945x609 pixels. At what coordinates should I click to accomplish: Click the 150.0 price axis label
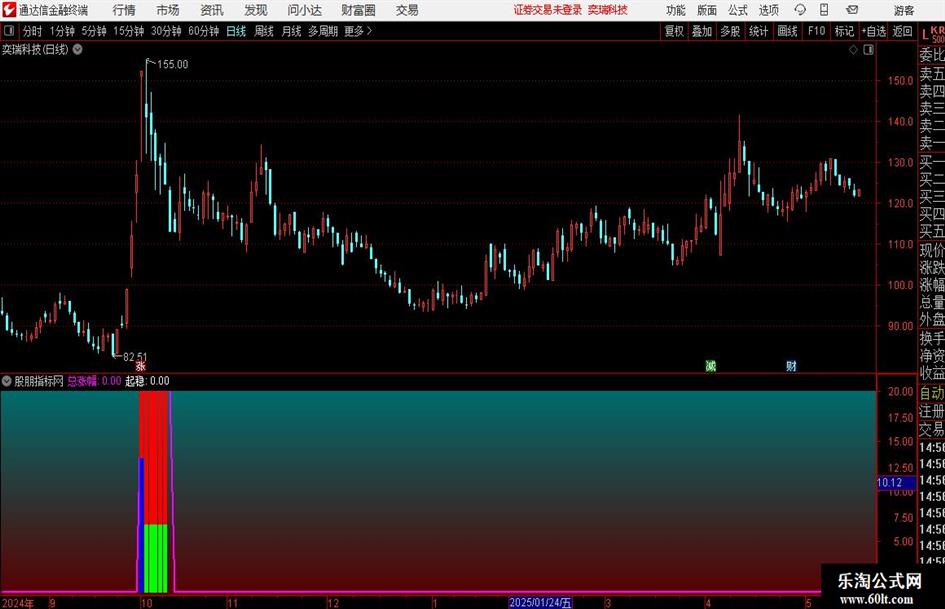[900, 80]
